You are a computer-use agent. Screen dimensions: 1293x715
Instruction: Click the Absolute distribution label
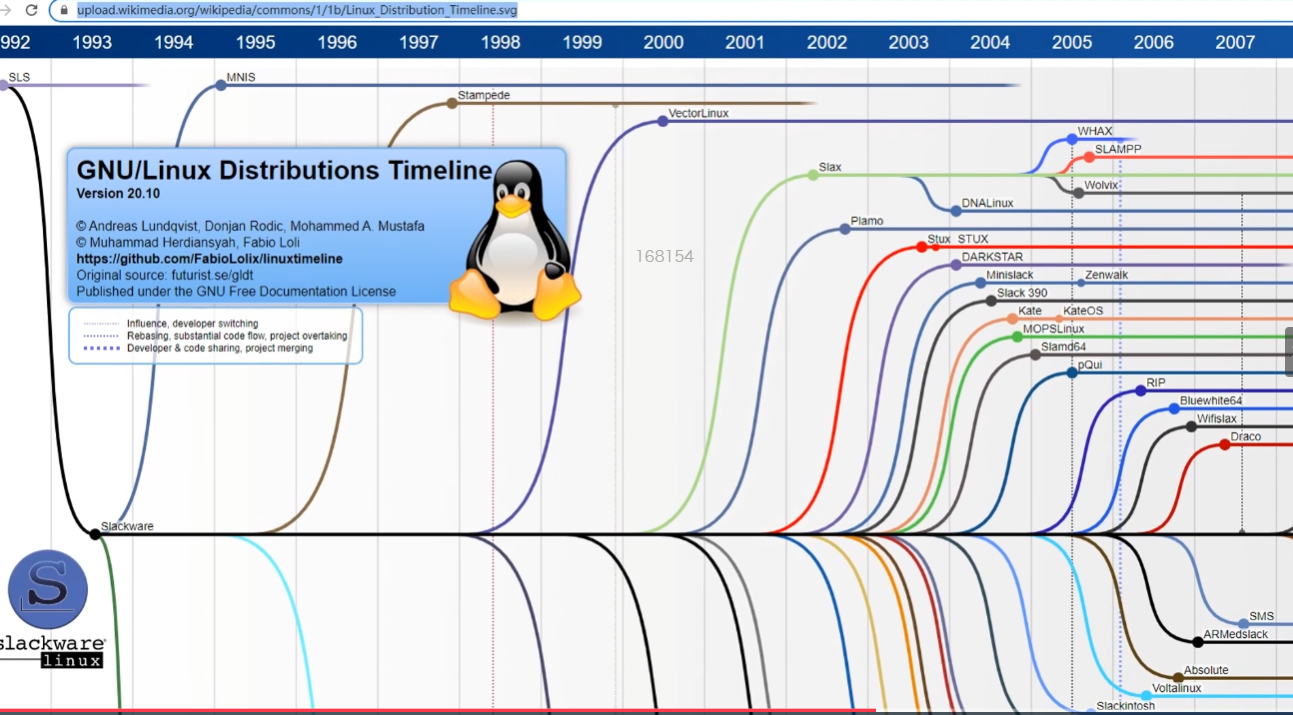pyautogui.click(x=1206, y=670)
